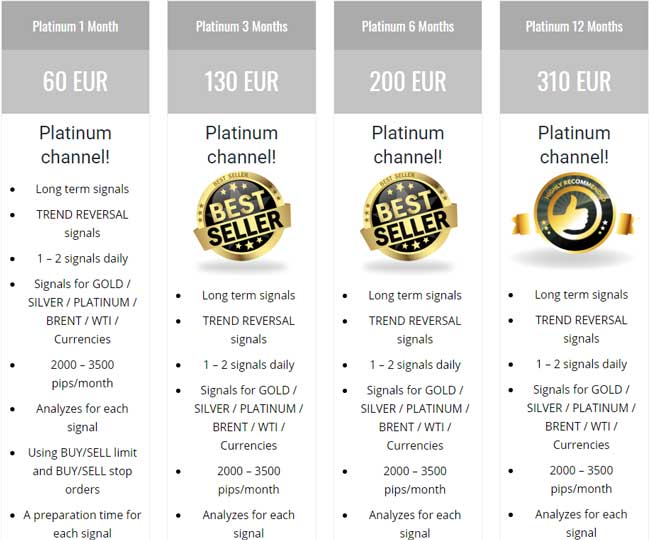The height and width of the screenshot is (540, 650).
Task: Open the Platinum 6 Months plan header
Action: coord(407,26)
